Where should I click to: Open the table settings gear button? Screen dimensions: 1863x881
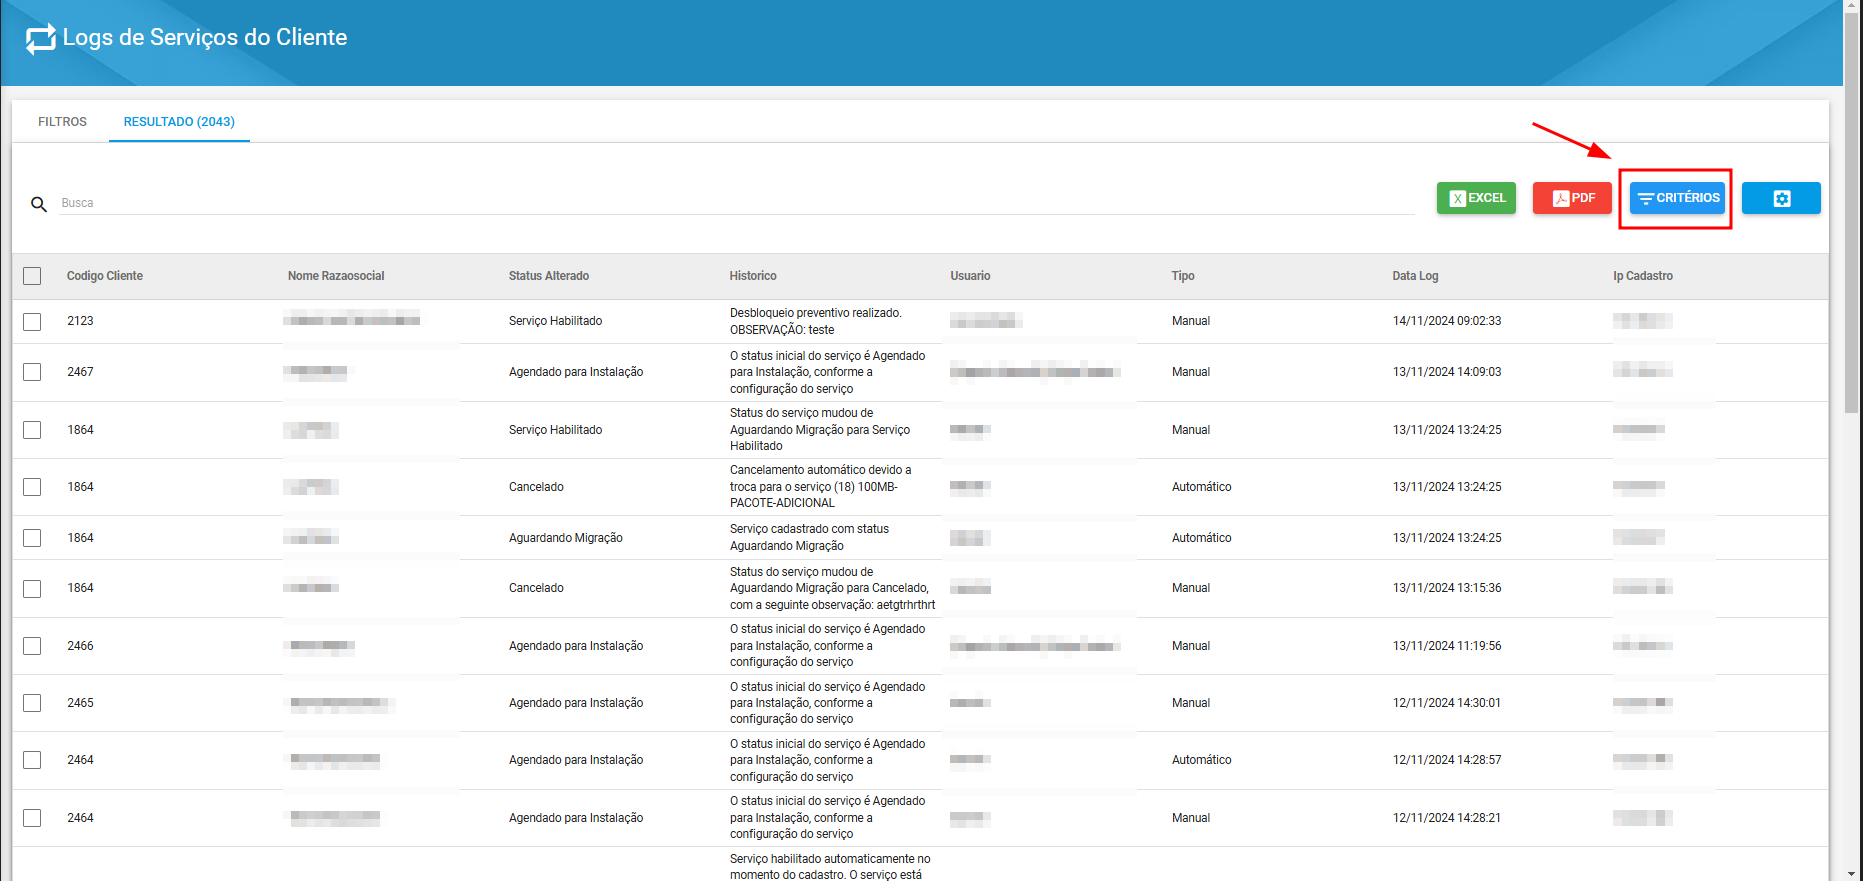coord(1781,198)
